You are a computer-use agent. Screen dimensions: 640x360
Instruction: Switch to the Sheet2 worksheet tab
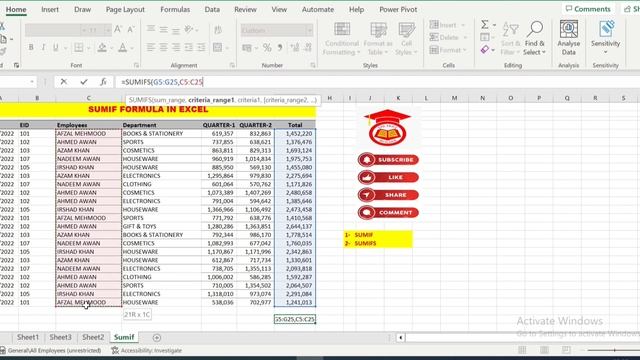click(93, 337)
